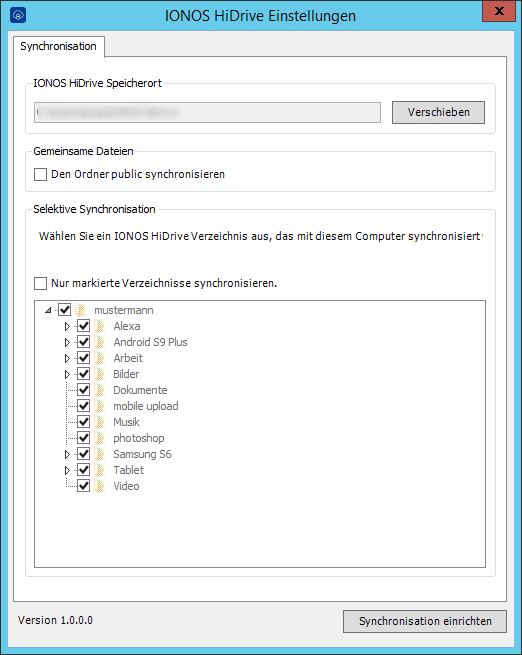Click the Musik folder icon
This screenshot has height=655, width=522.
coord(100,422)
